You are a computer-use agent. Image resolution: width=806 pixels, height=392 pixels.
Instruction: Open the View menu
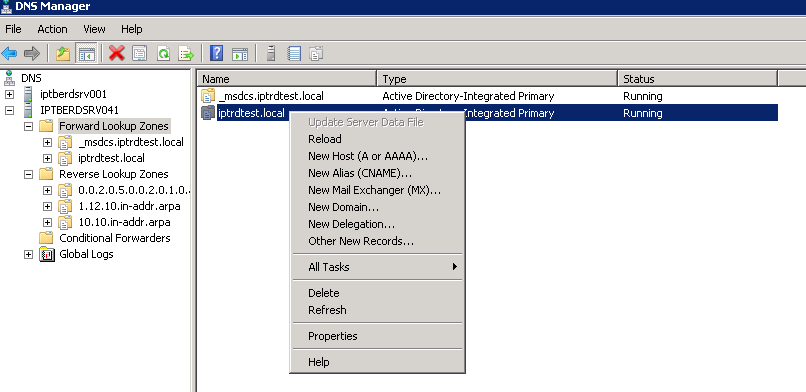(94, 29)
